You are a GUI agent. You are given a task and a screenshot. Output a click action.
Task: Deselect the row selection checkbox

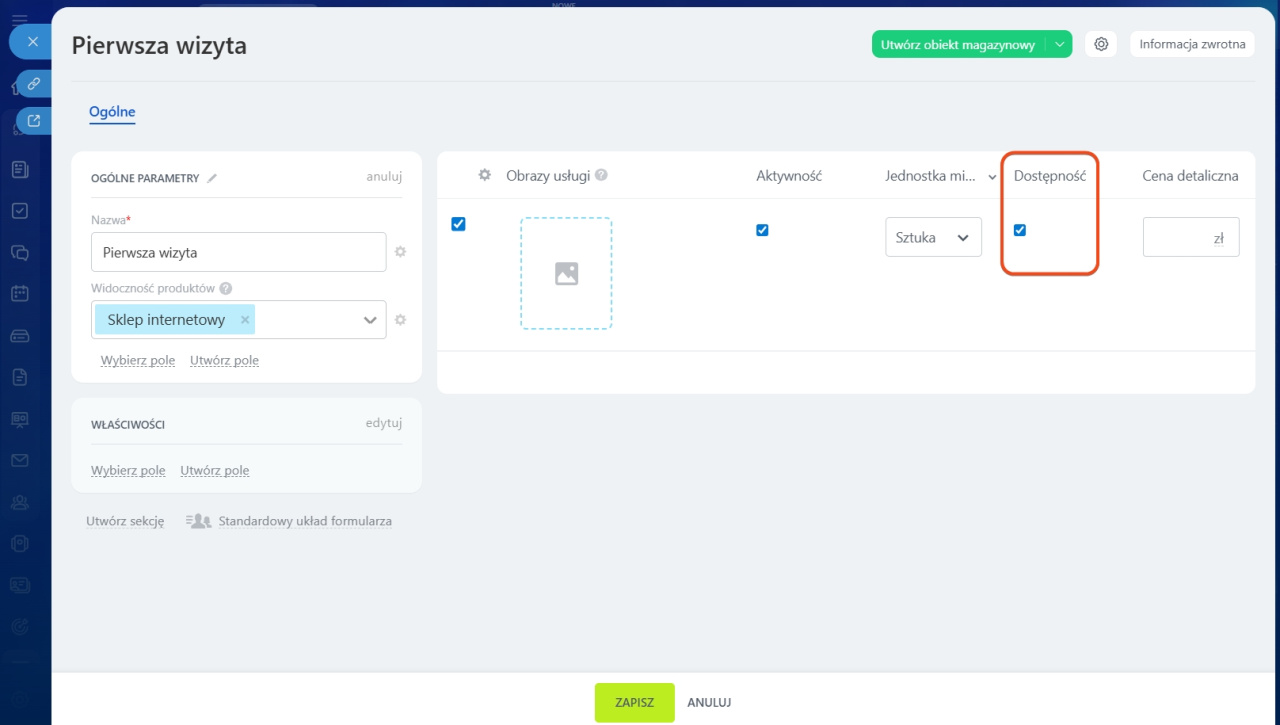click(x=458, y=224)
